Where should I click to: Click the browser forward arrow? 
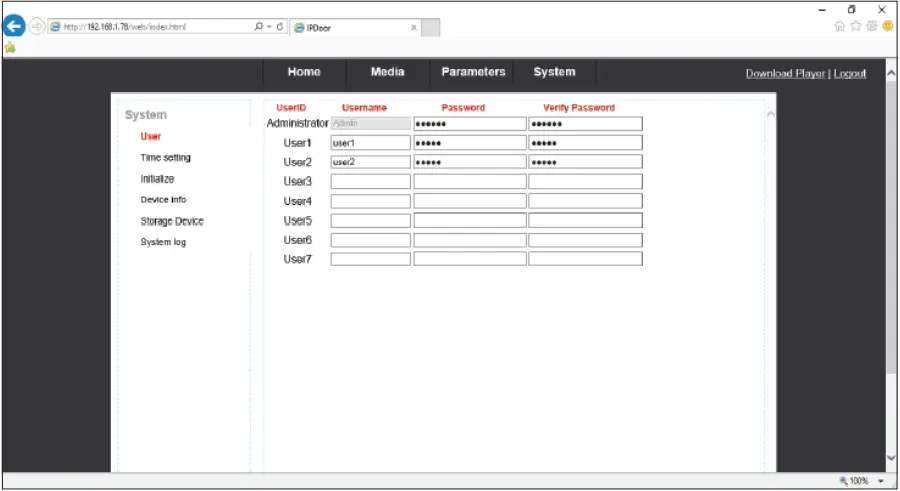[x=37, y=26]
